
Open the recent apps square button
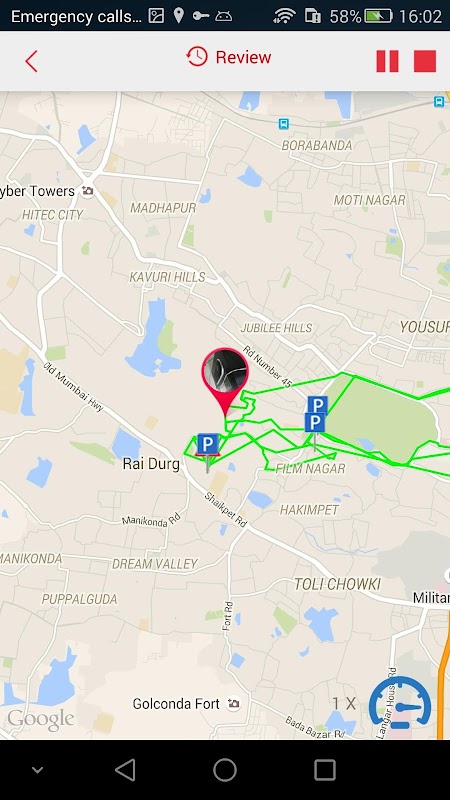[x=324, y=769]
